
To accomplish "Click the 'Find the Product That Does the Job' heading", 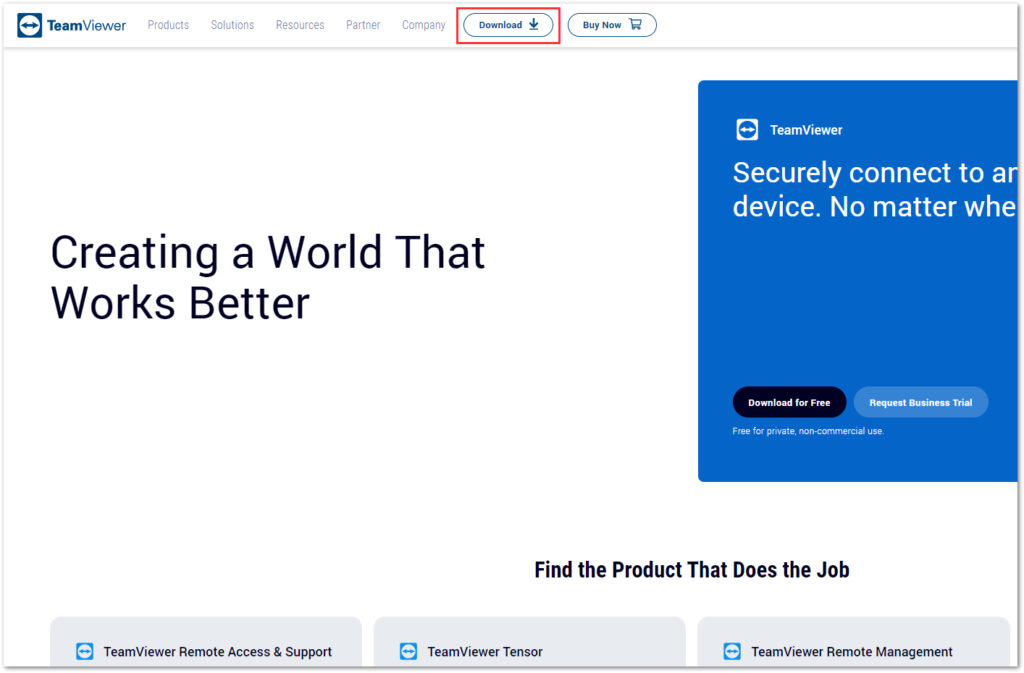I will coord(692,570).
